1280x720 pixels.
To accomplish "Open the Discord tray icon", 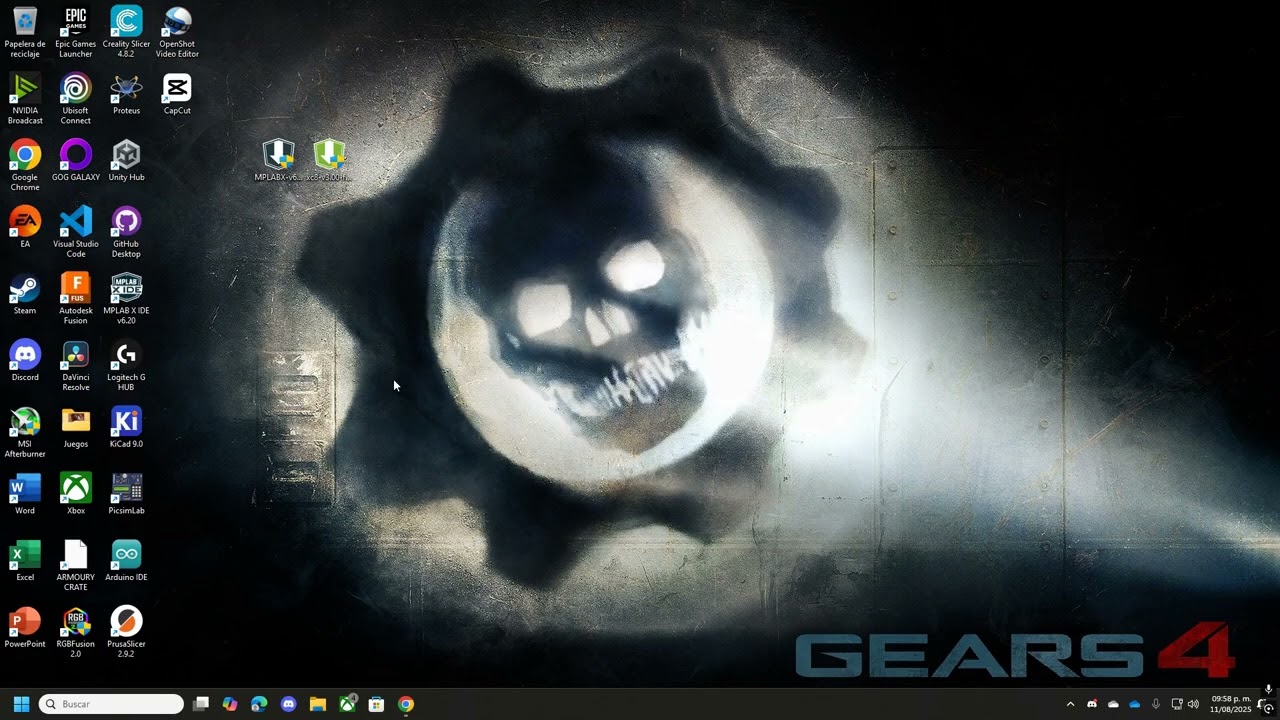I will (x=1092, y=704).
